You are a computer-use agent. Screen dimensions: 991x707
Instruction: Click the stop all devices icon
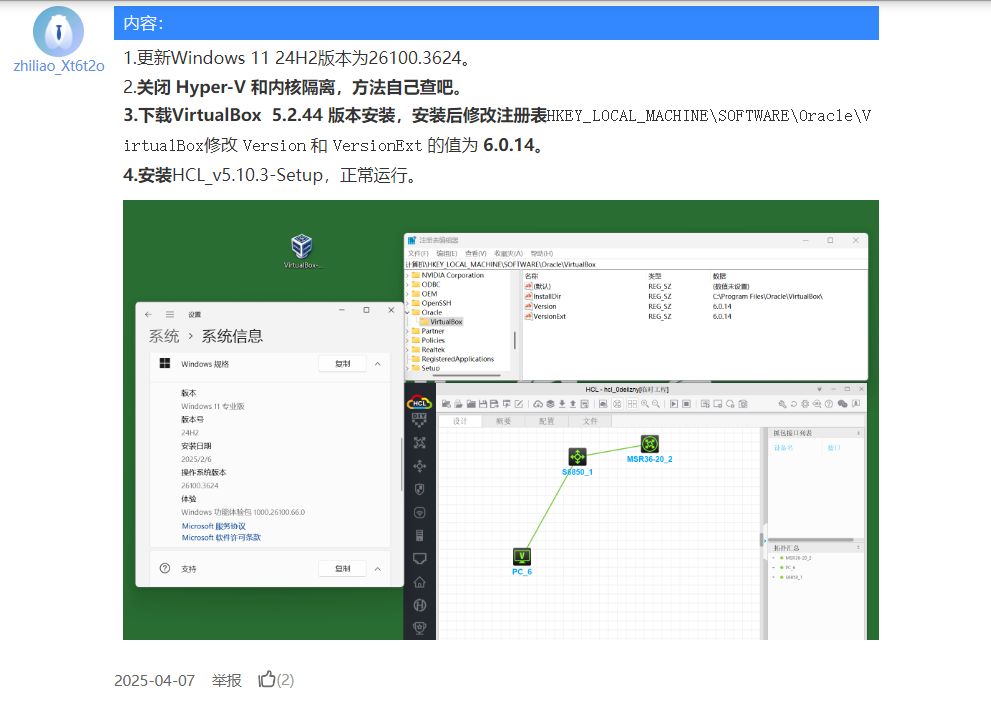tap(686, 404)
